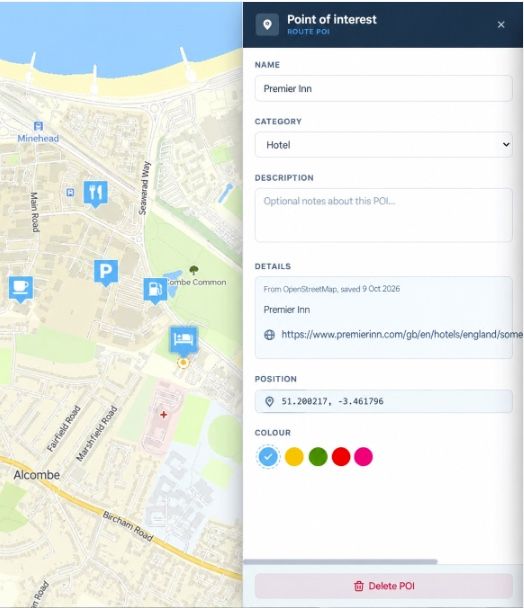The image size is (524, 608).
Task: Open the Category dropdown showing Hotel
Action: 384,145
